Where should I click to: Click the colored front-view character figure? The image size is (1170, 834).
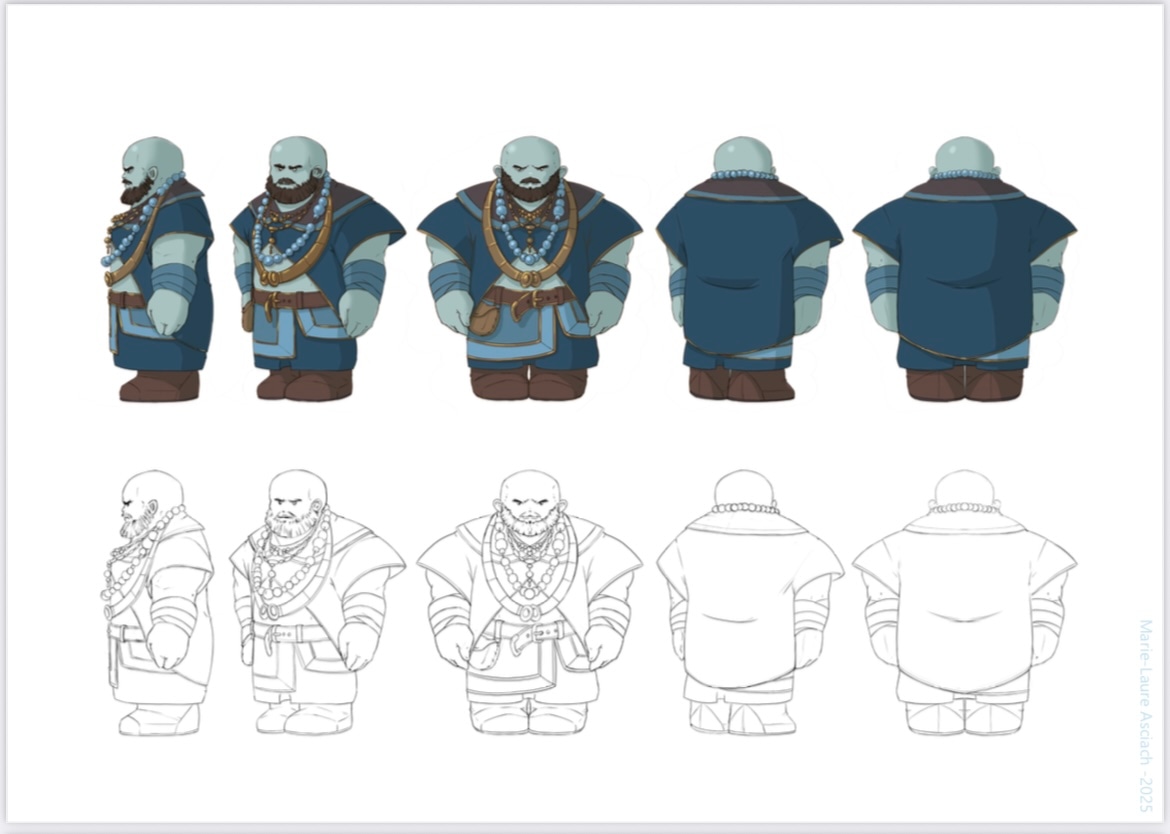(530, 269)
